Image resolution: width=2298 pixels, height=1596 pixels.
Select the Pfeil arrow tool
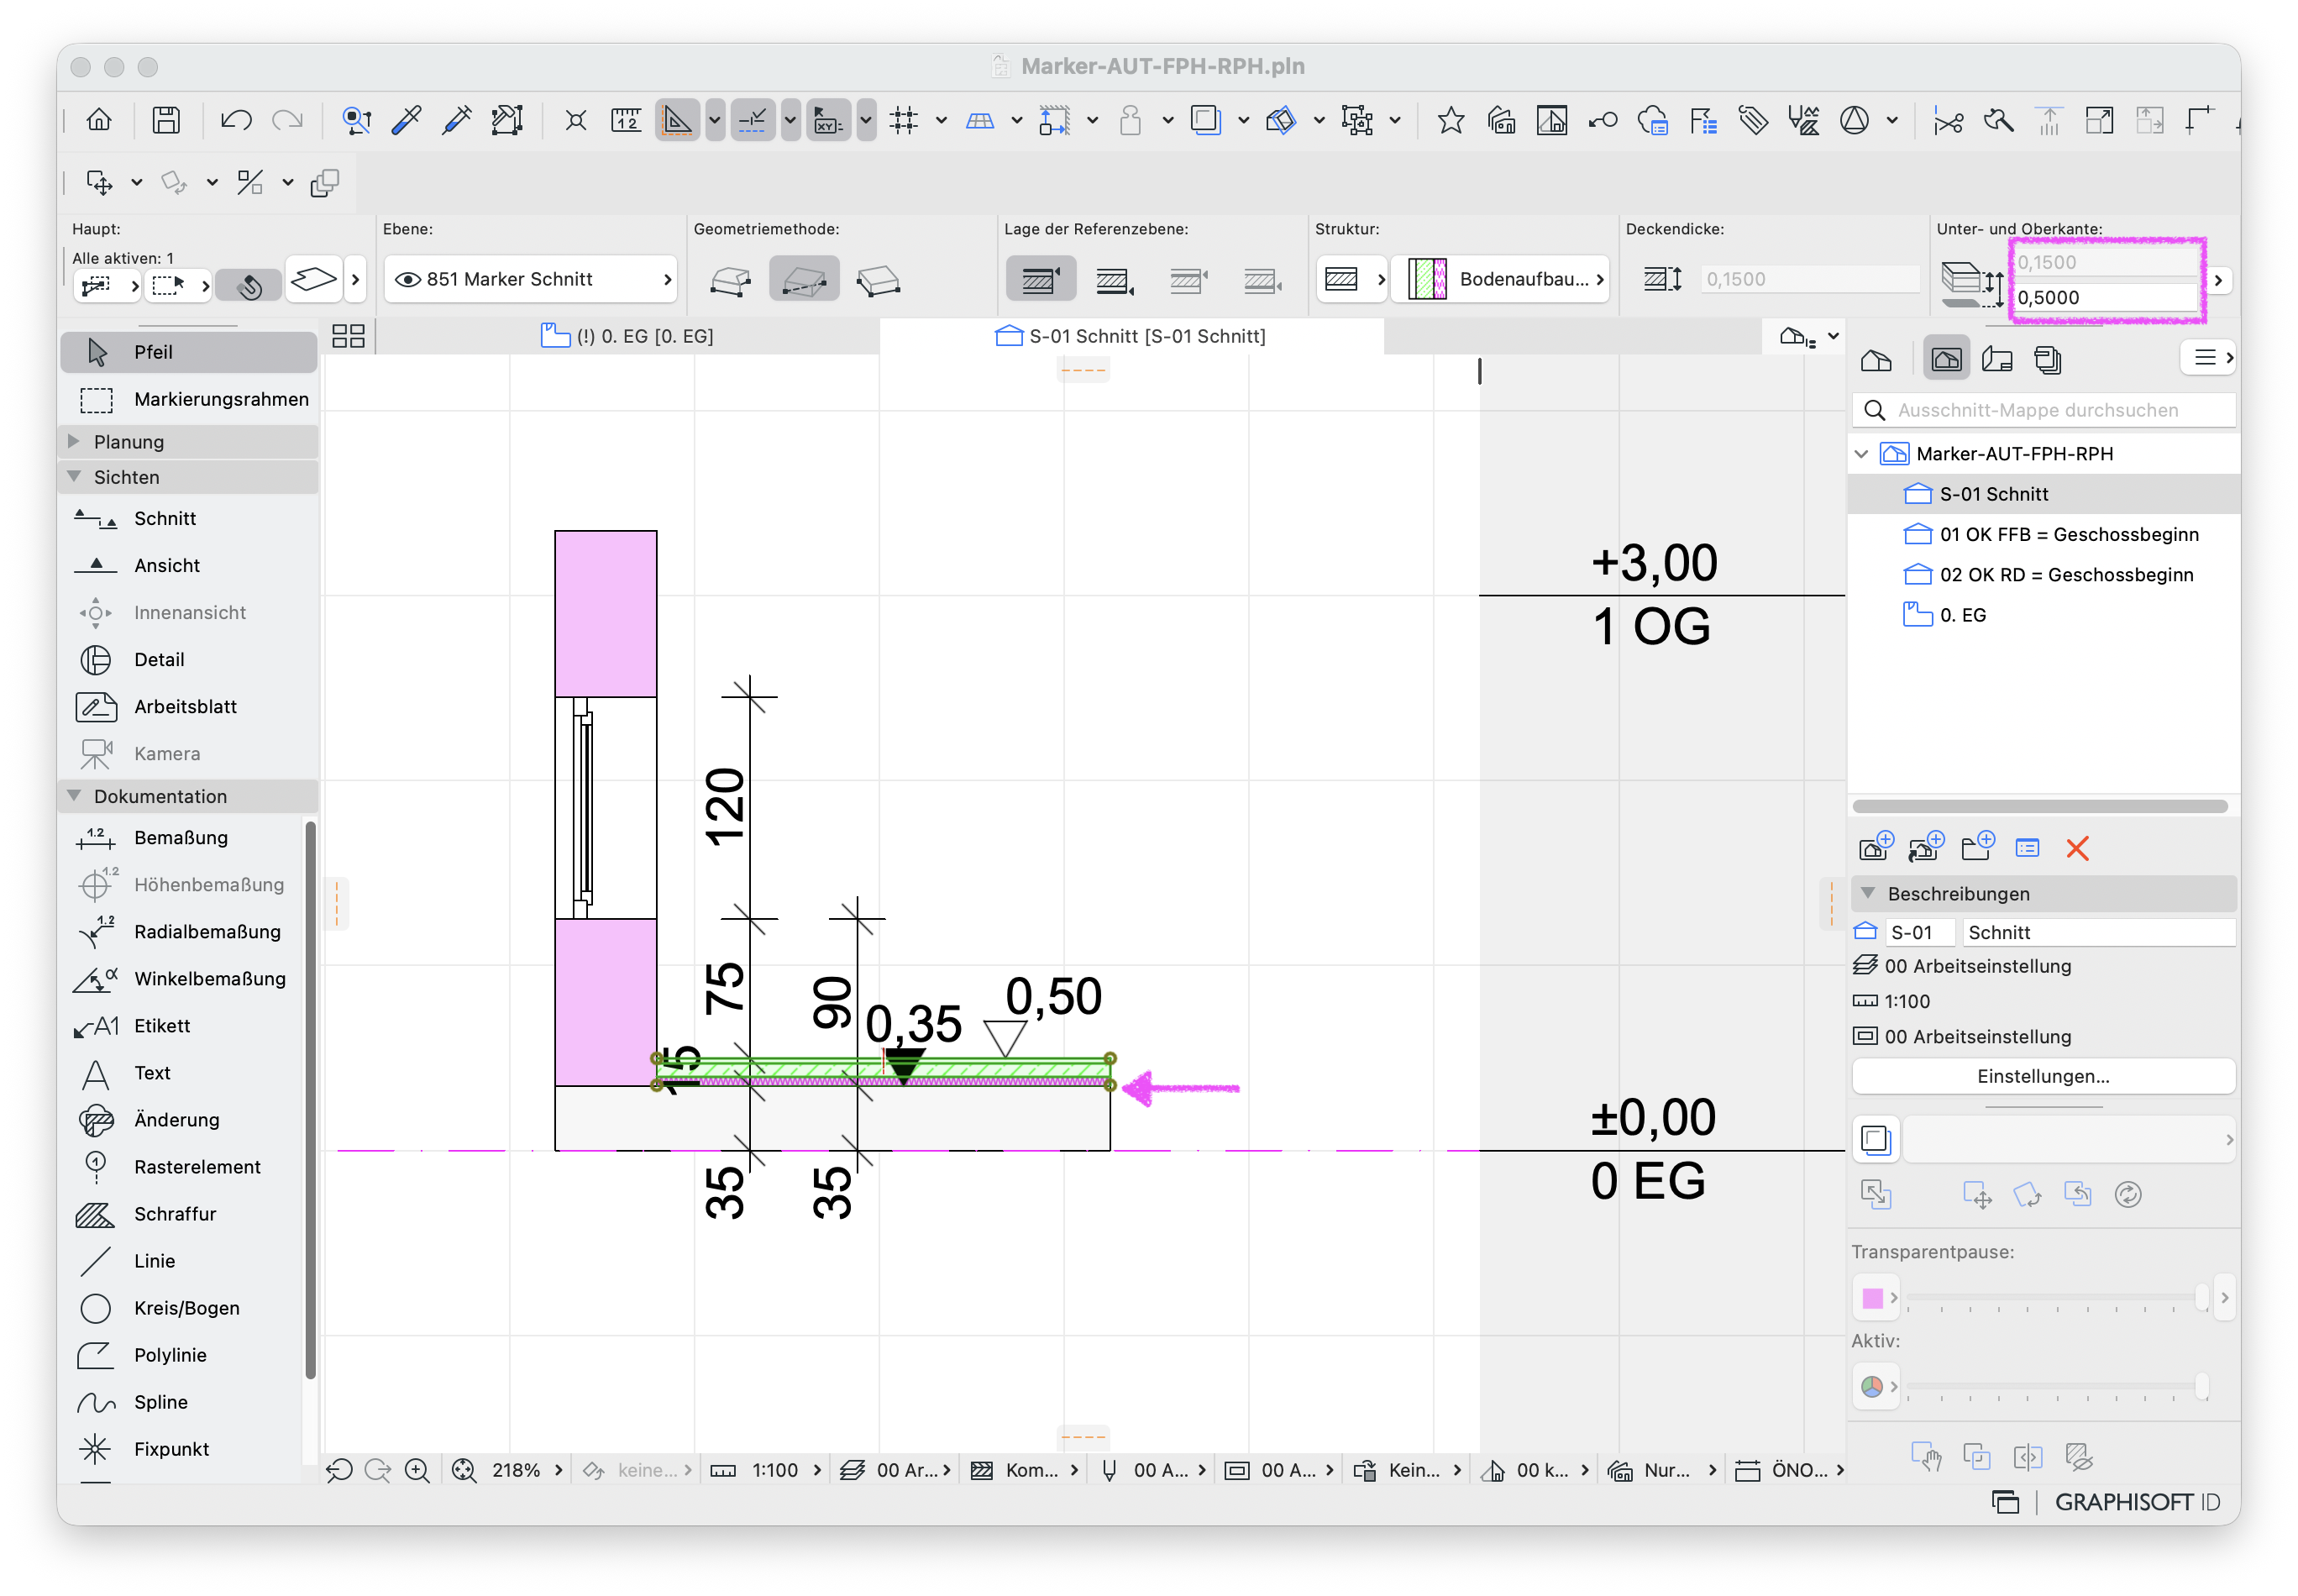tap(189, 352)
